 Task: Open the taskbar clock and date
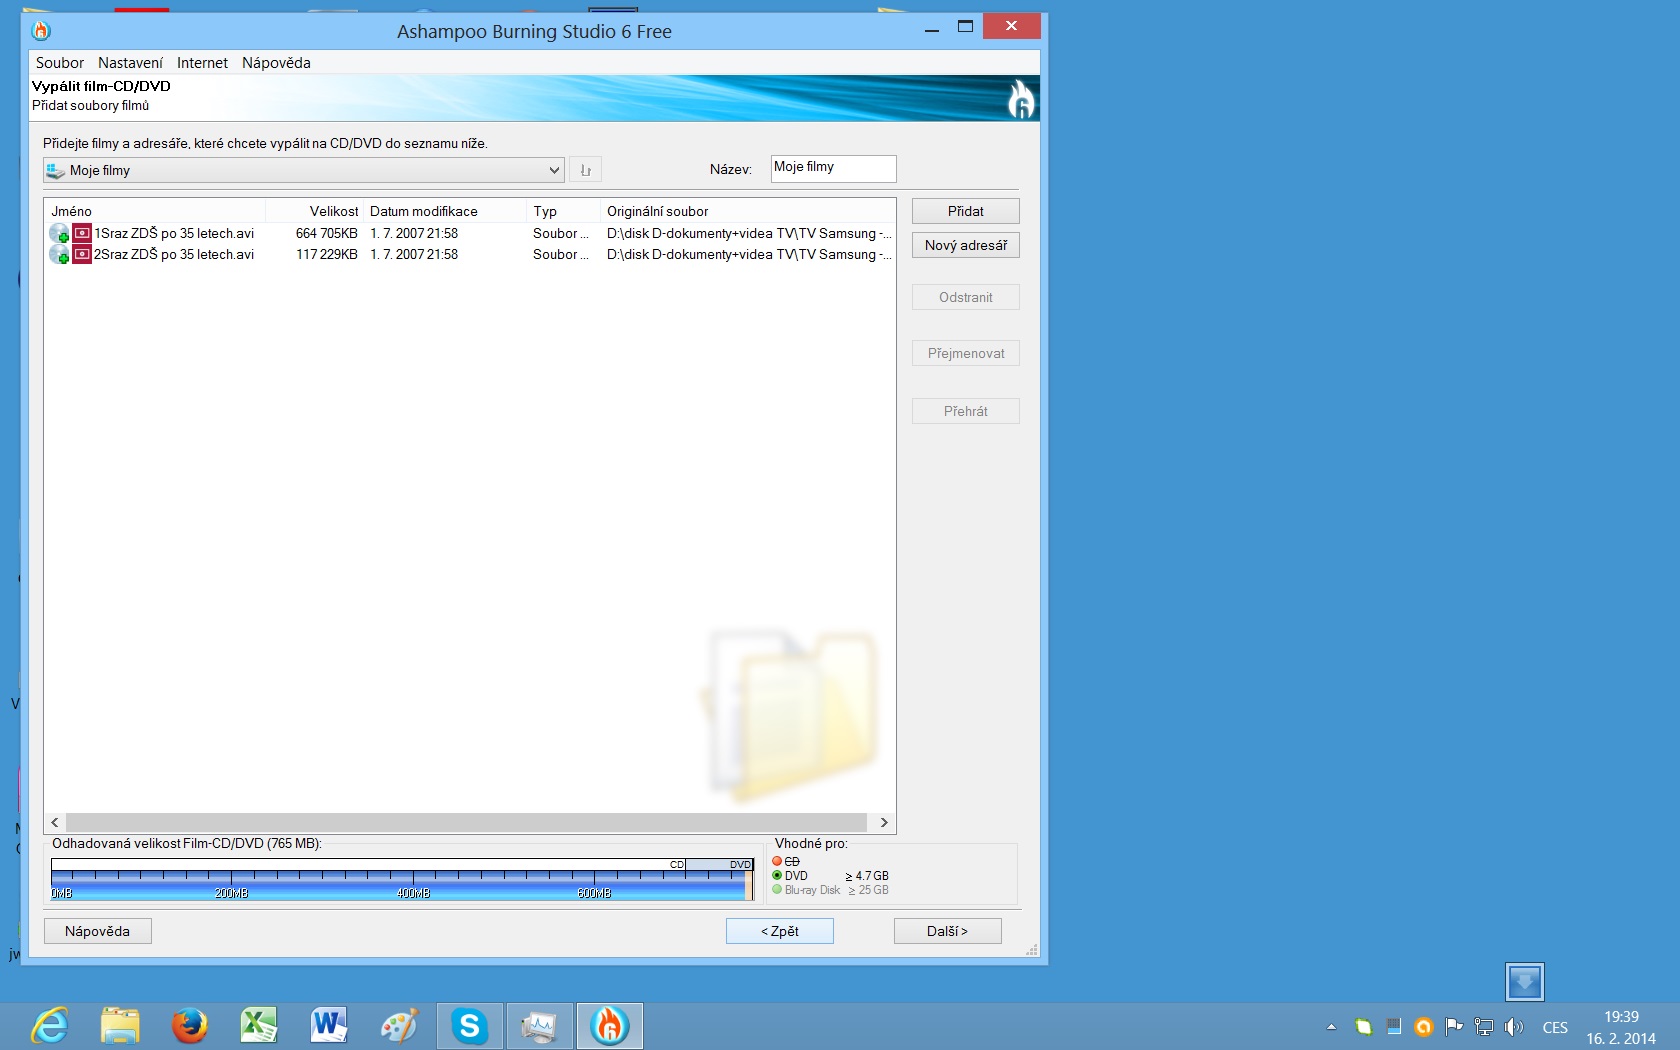click(1621, 1027)
